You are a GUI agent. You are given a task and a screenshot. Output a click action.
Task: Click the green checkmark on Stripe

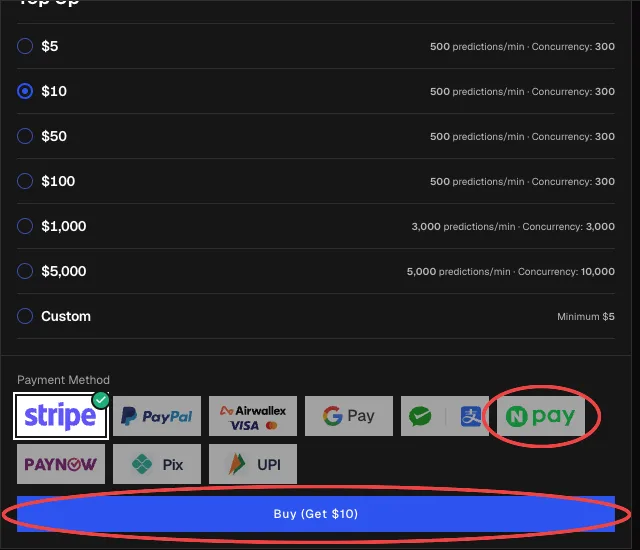100,400
